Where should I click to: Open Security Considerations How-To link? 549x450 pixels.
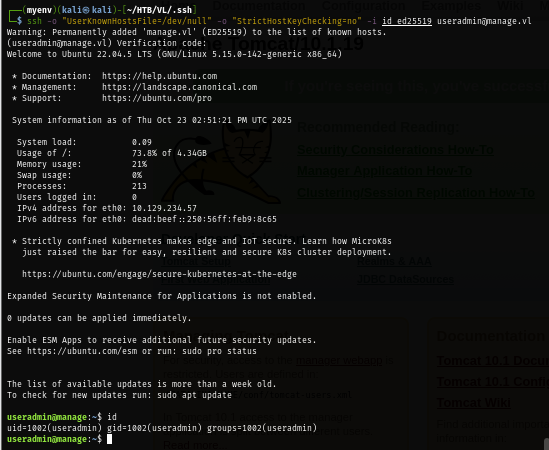[x=395, y=150]
